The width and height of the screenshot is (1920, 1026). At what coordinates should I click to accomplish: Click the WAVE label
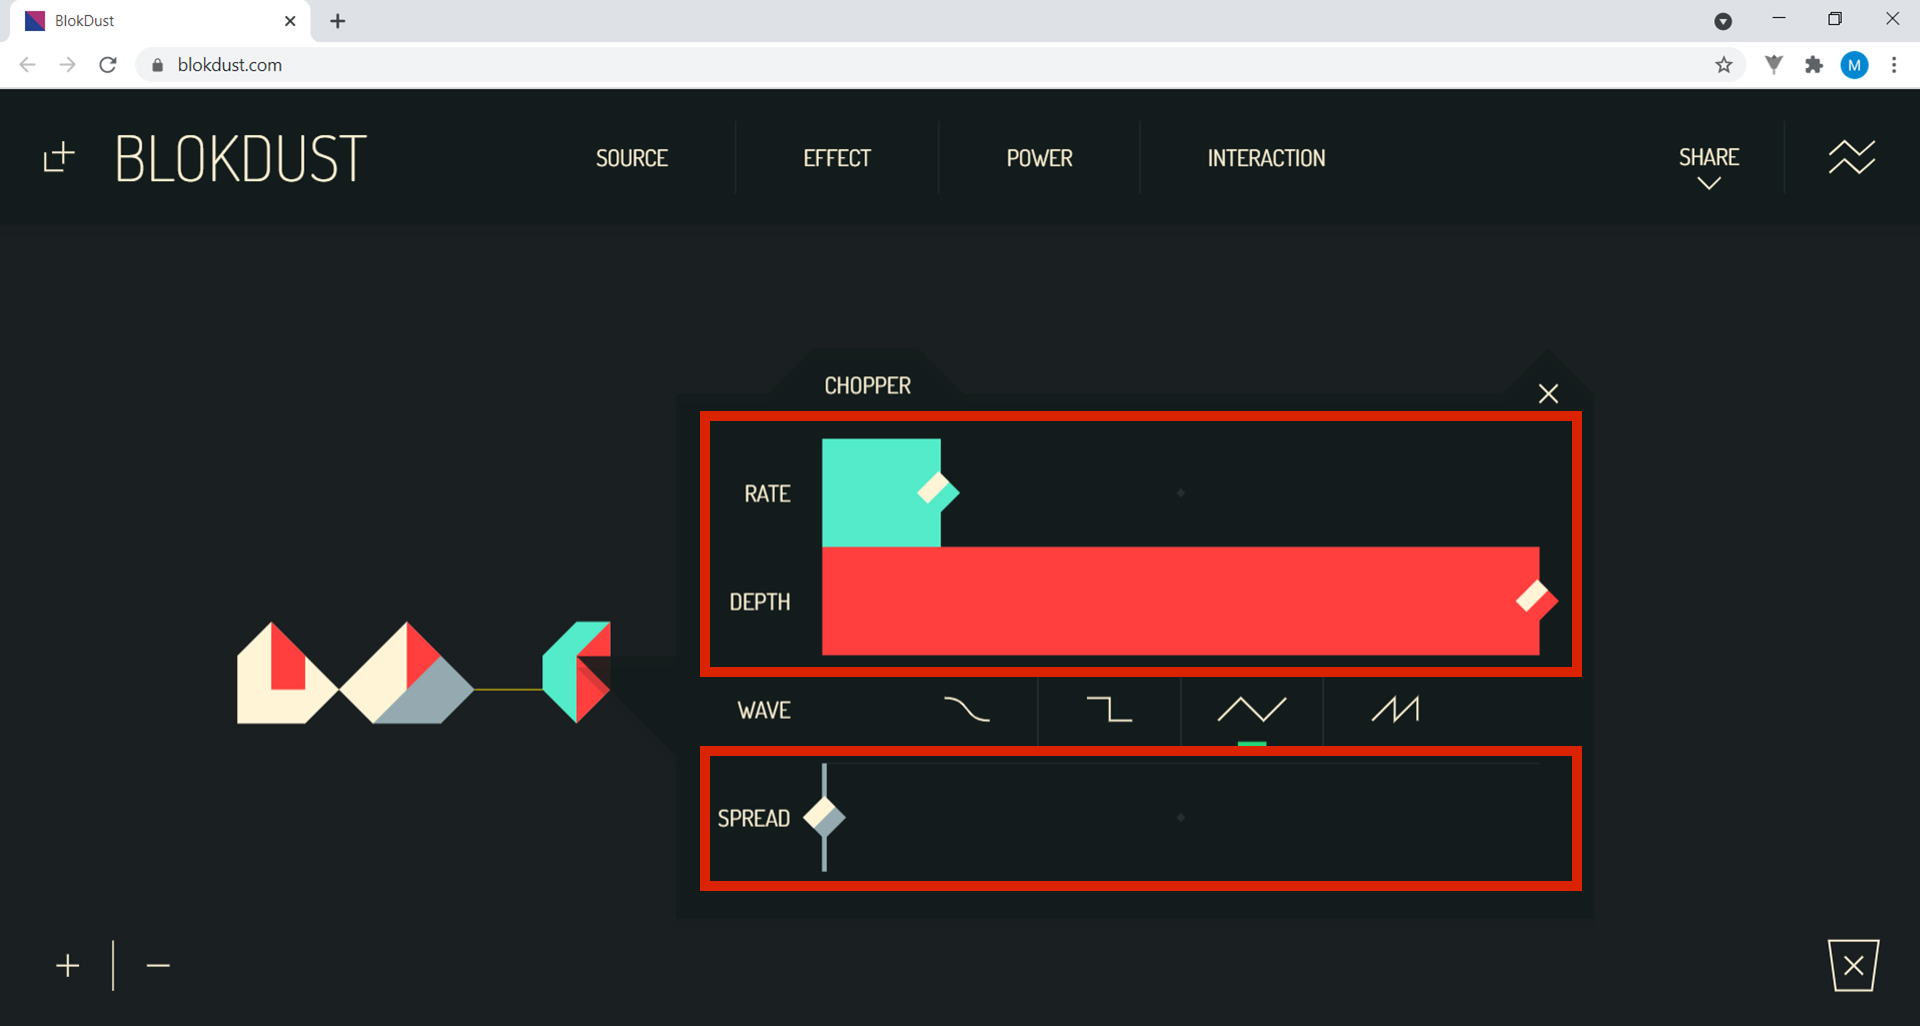[x=764, y=711]
